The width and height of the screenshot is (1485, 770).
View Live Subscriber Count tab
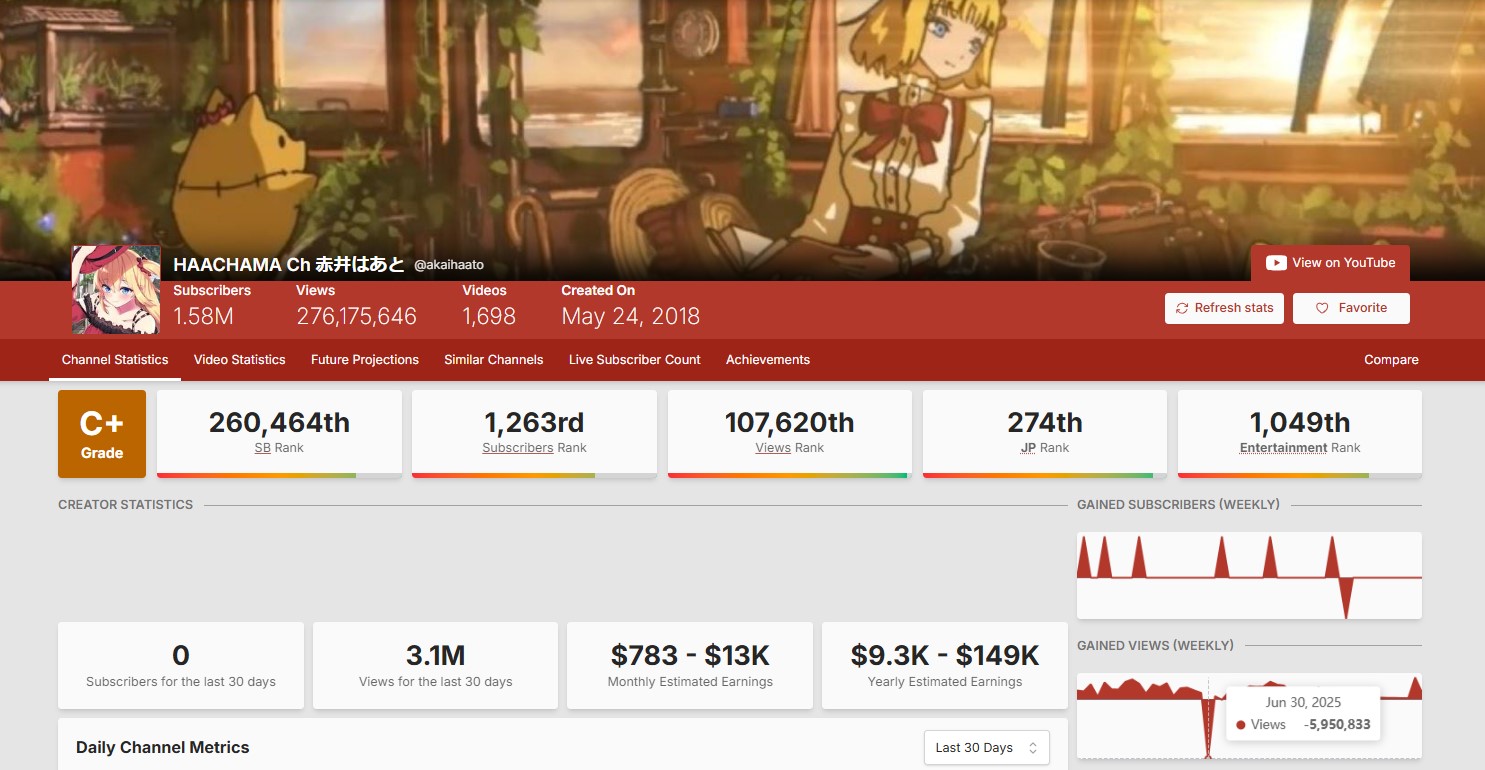635,360
